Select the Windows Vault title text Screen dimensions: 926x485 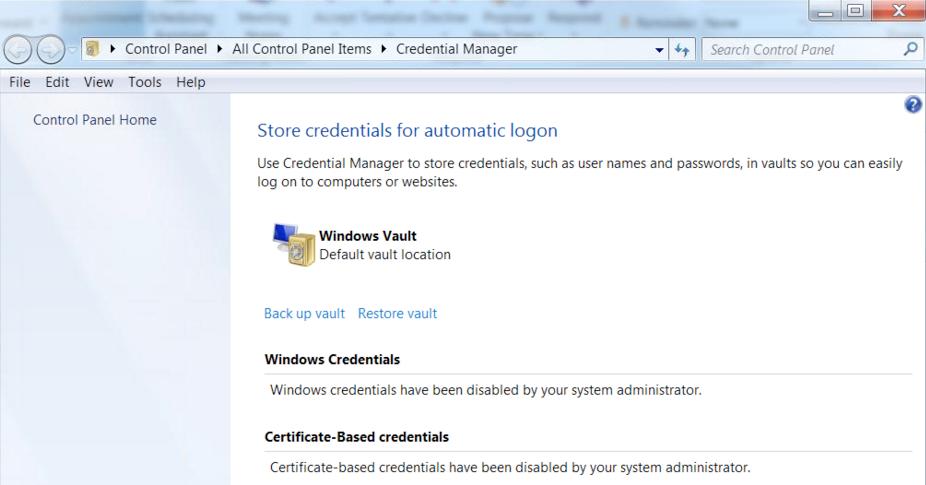coord(368,236)
